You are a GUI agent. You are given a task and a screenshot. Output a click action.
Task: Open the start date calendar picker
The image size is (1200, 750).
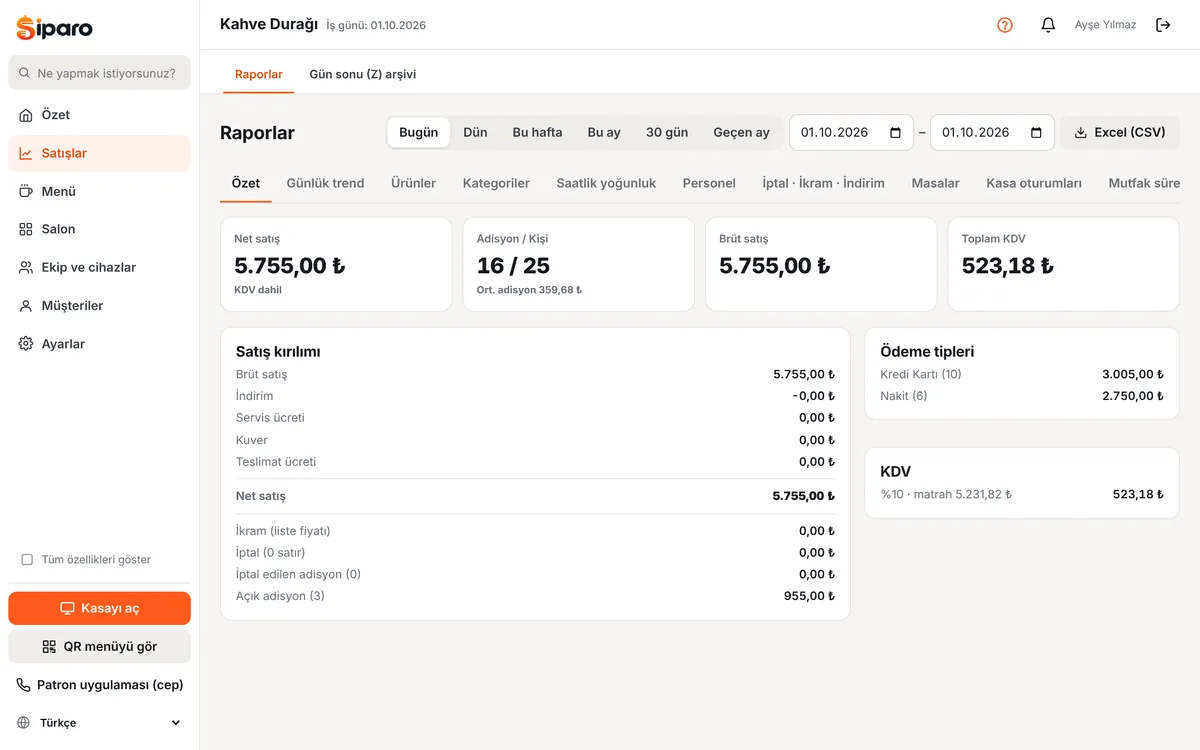coord(895,132)
